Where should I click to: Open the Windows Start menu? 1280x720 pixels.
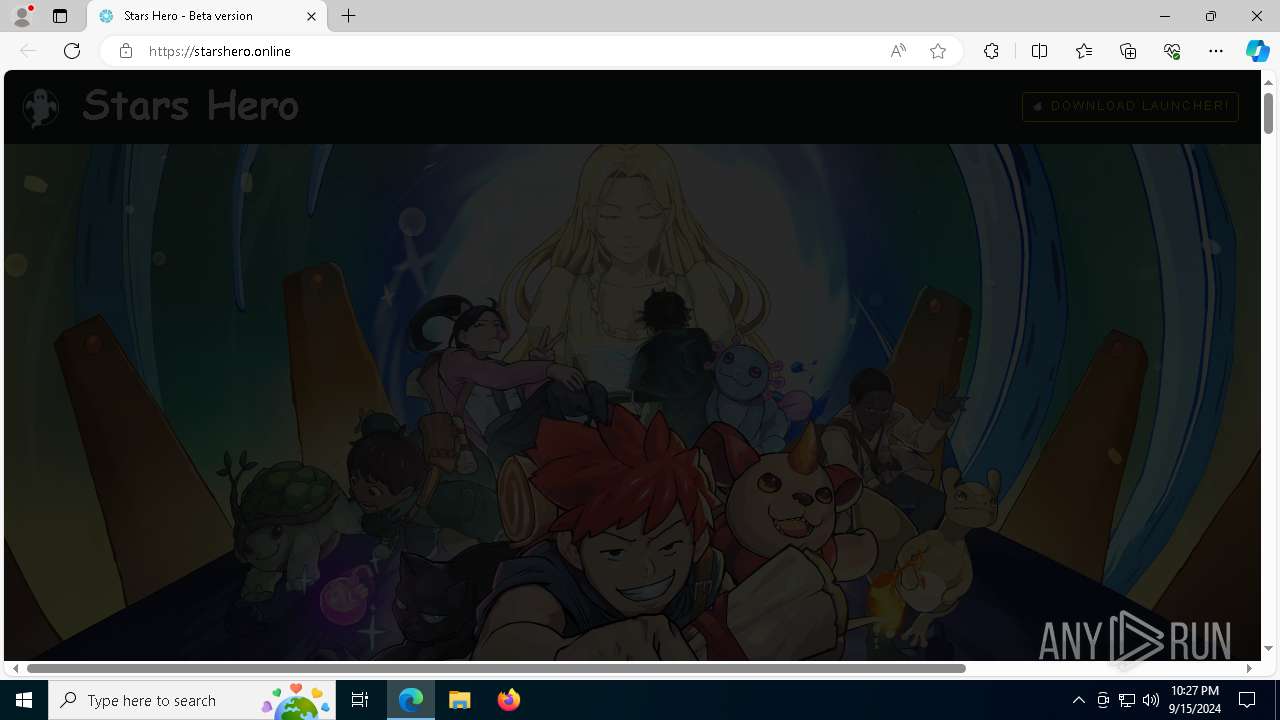pos(24,700)
